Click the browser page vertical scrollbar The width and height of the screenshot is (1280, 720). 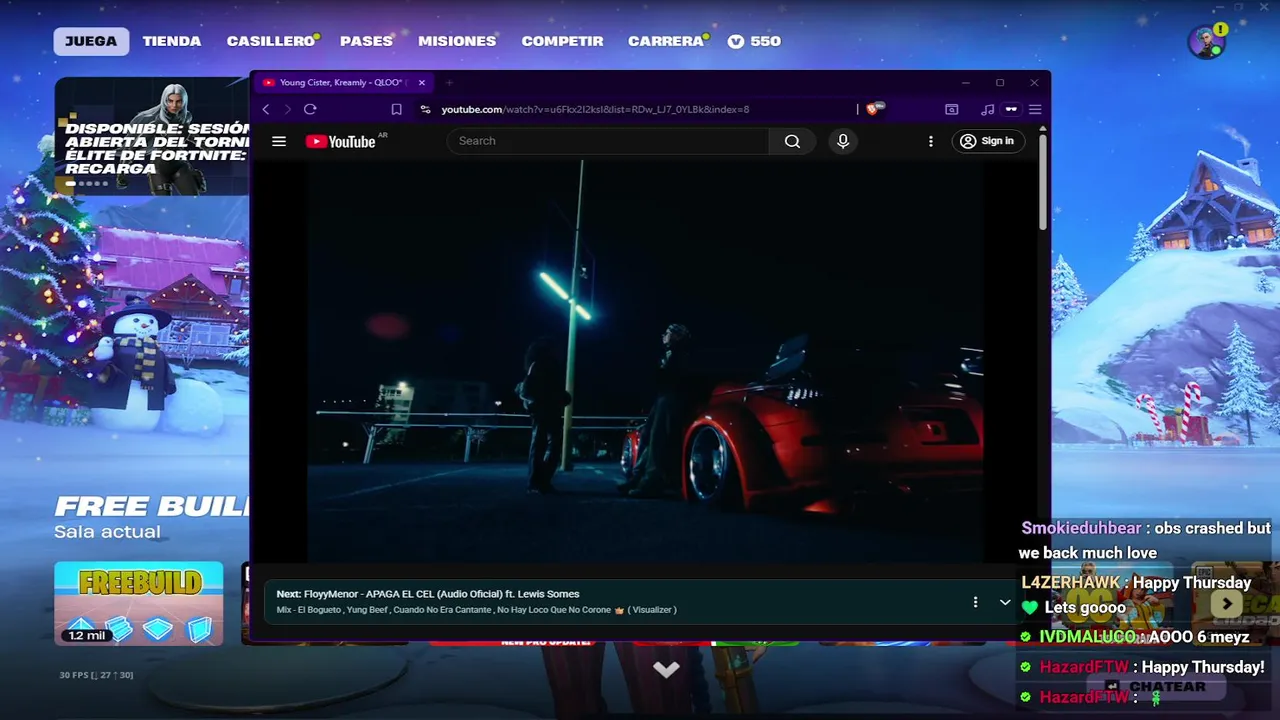point(1044,180)
